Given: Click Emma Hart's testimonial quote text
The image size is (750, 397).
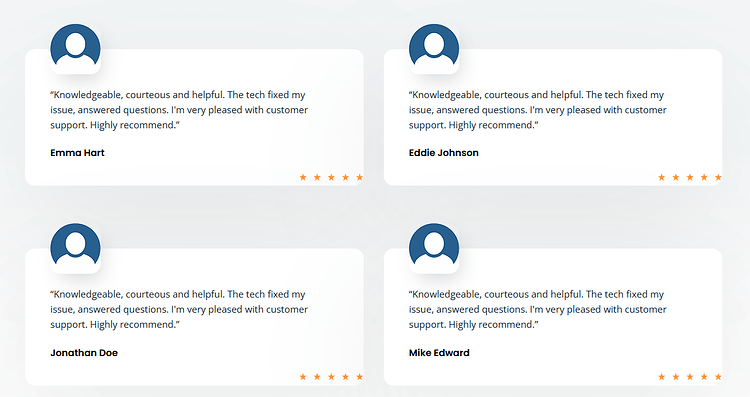Looking at the screenshot, I should [x=179, y=110].
